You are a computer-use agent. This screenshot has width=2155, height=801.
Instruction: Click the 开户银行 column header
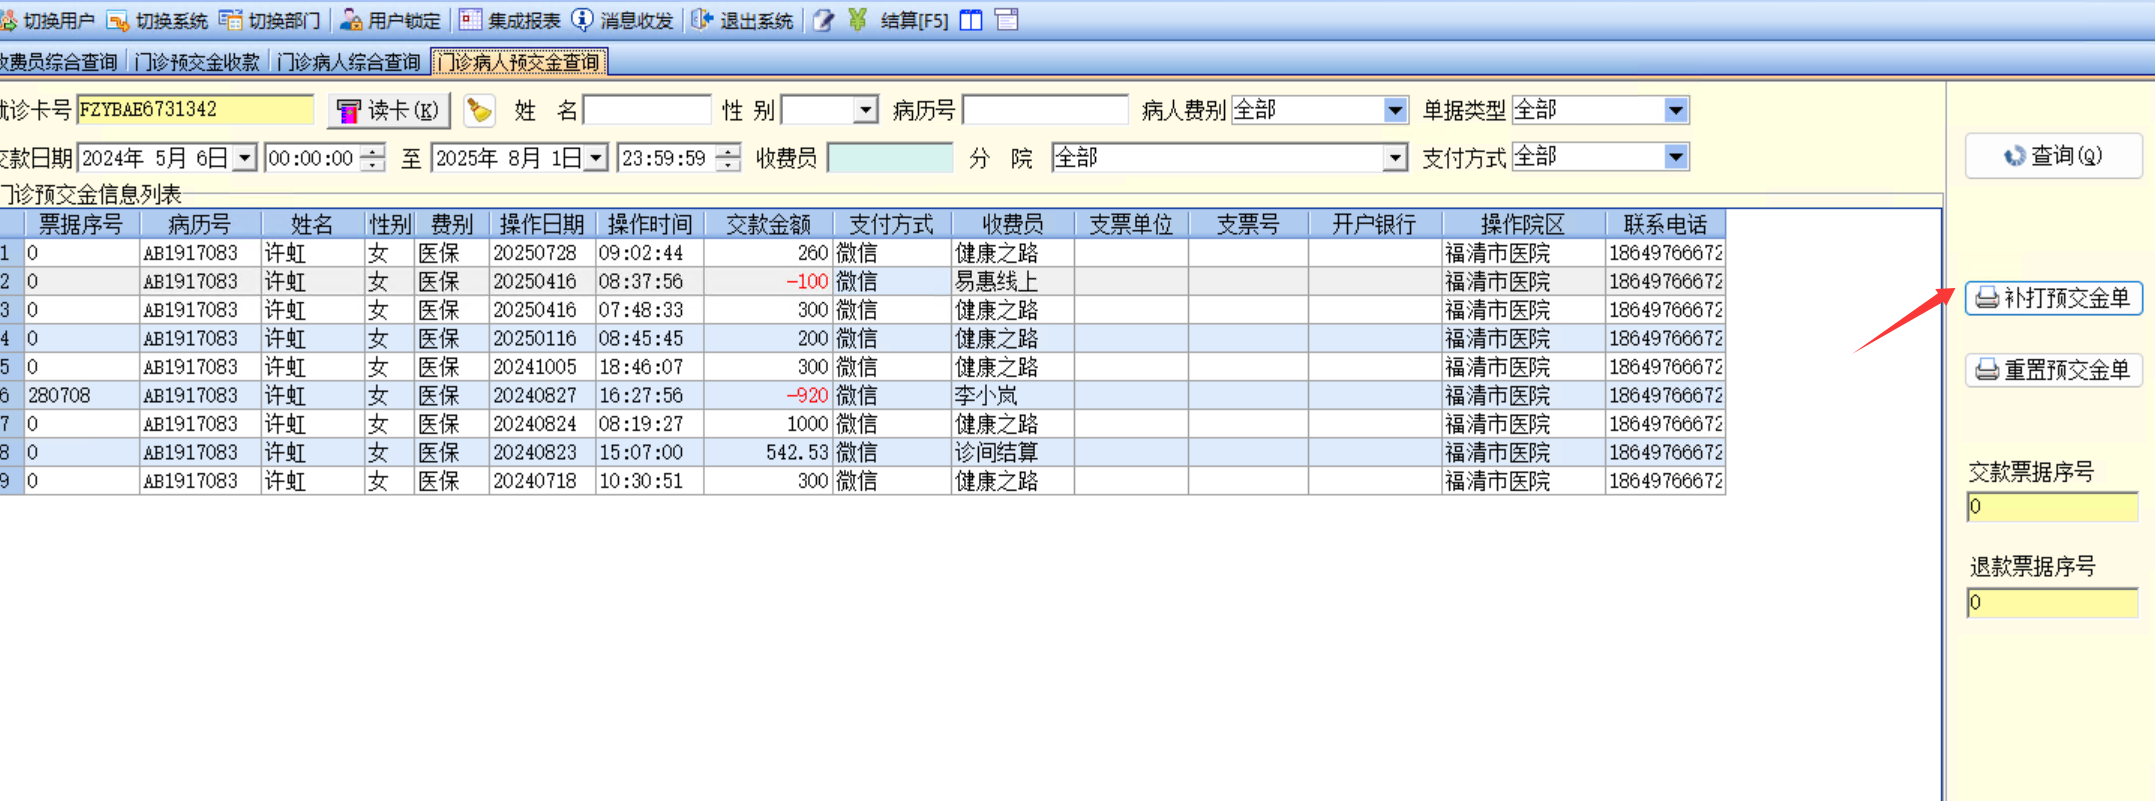tap(1375, 224)
